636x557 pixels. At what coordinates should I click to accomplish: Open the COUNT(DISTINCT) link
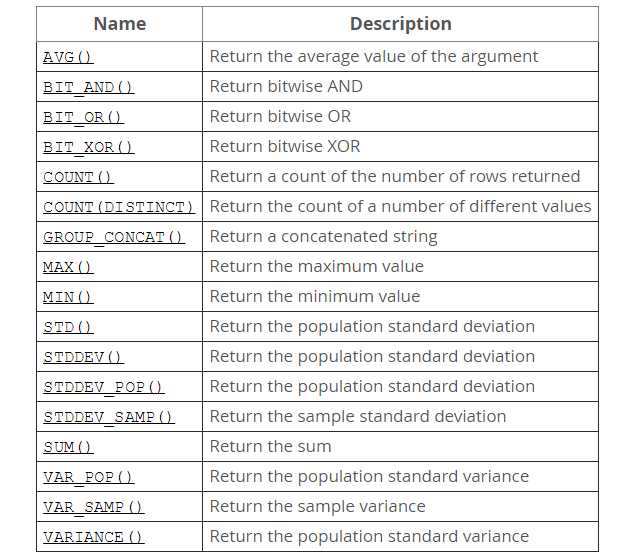(x=119, y=207)
